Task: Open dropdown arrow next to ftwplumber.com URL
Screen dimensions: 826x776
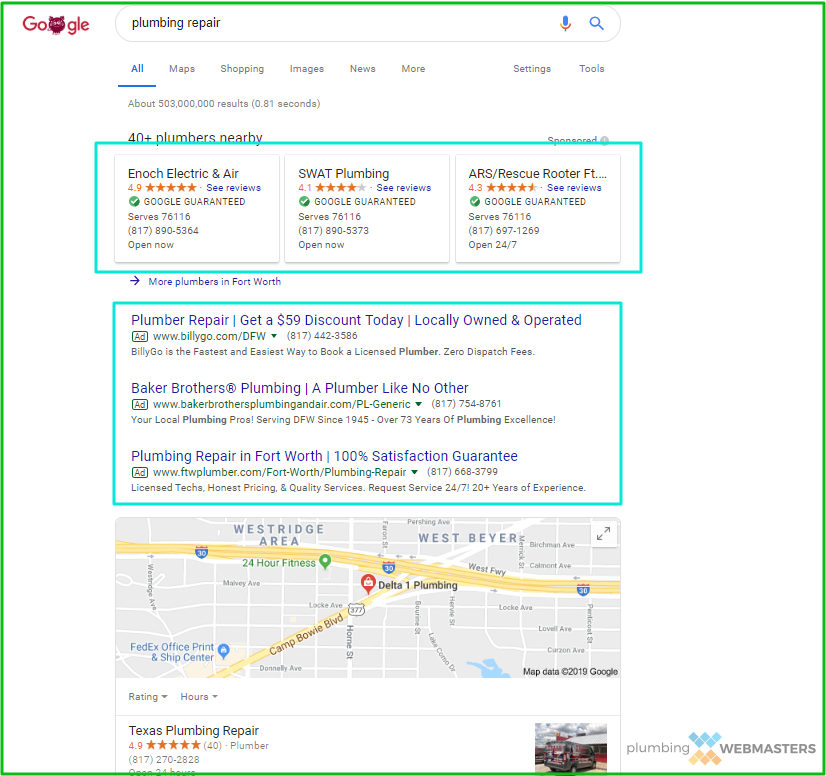Action: (x=414, y=472)
